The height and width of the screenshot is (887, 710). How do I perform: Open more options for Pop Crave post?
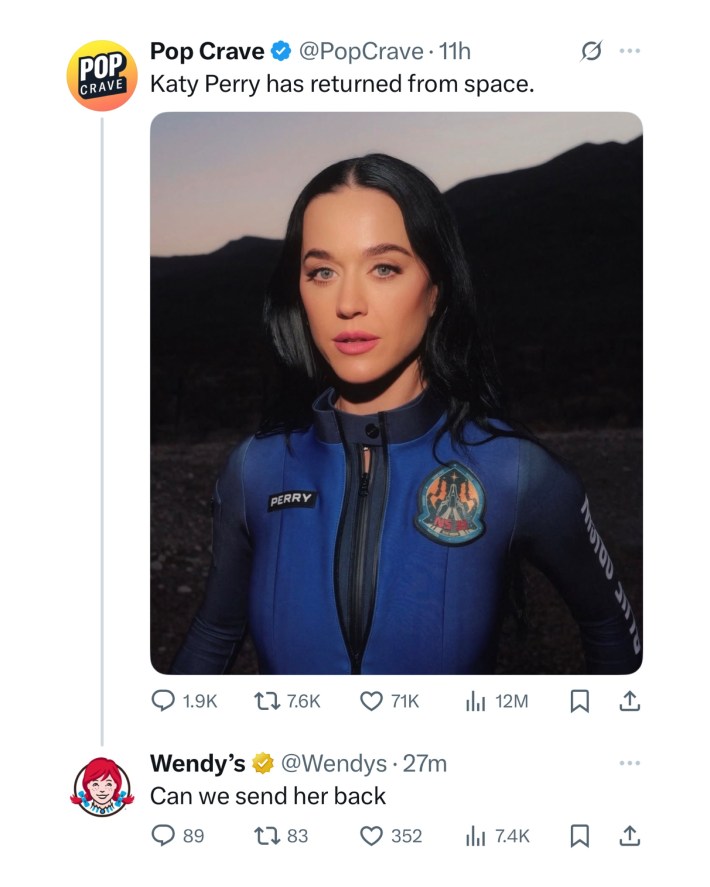pos(628,50)
